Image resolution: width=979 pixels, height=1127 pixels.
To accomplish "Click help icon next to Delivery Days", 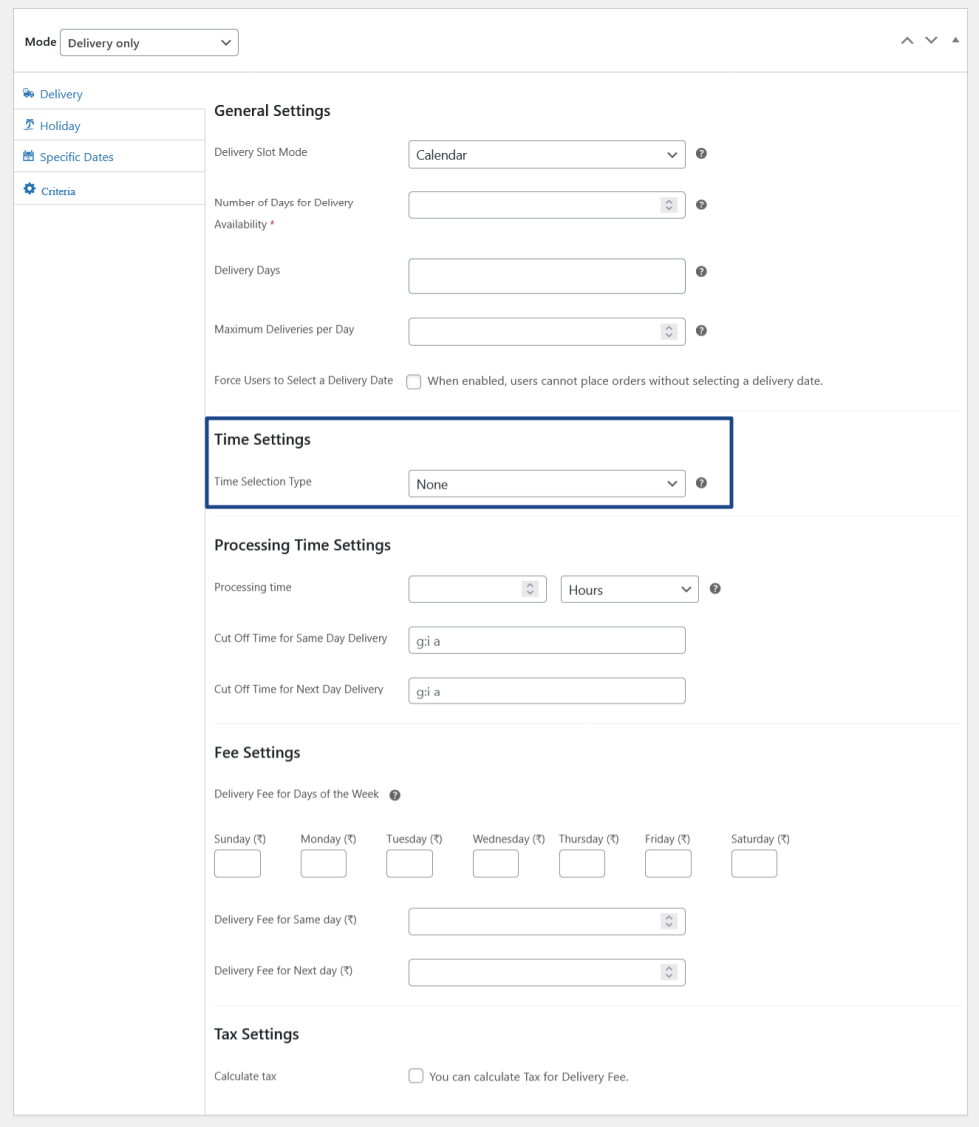I will 701,271.
